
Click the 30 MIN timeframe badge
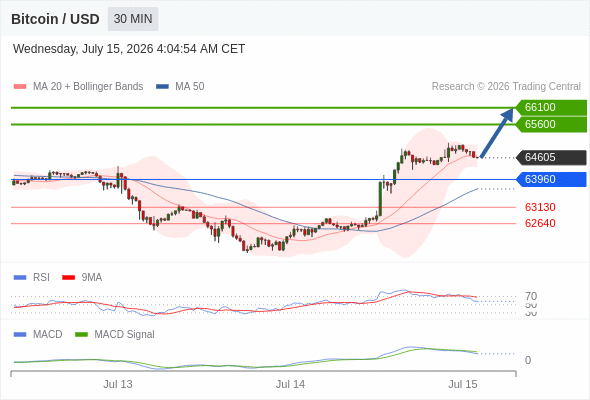pos(133,19)
